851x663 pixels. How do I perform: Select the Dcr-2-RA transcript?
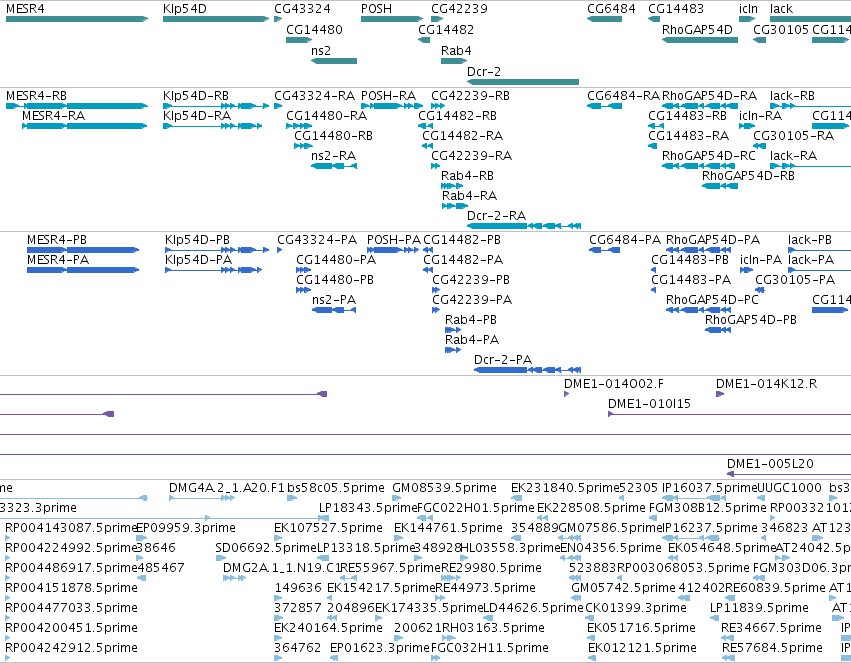point(524,226)
